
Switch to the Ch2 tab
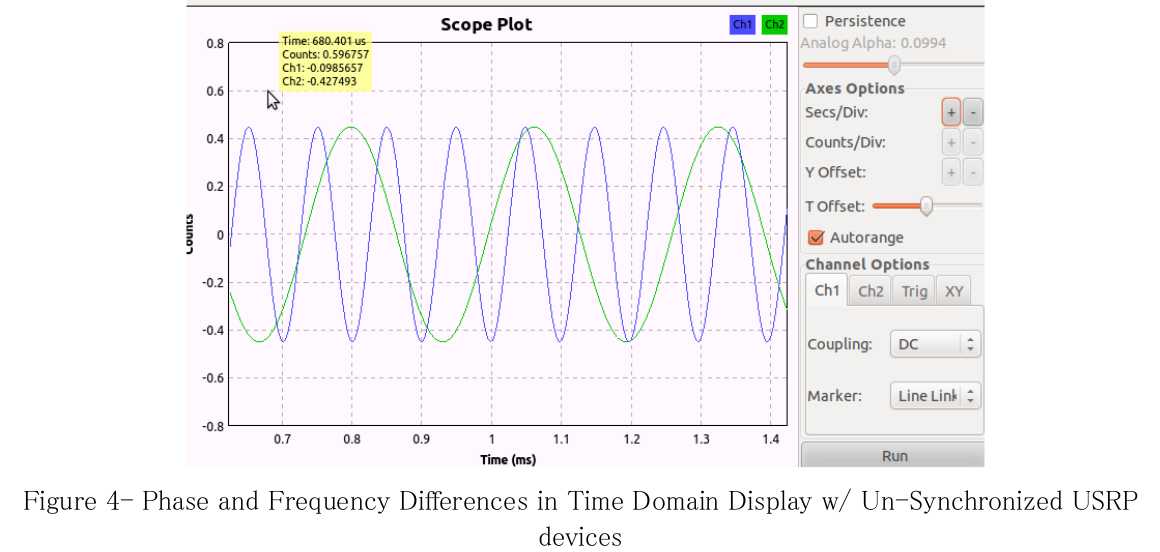871,291
